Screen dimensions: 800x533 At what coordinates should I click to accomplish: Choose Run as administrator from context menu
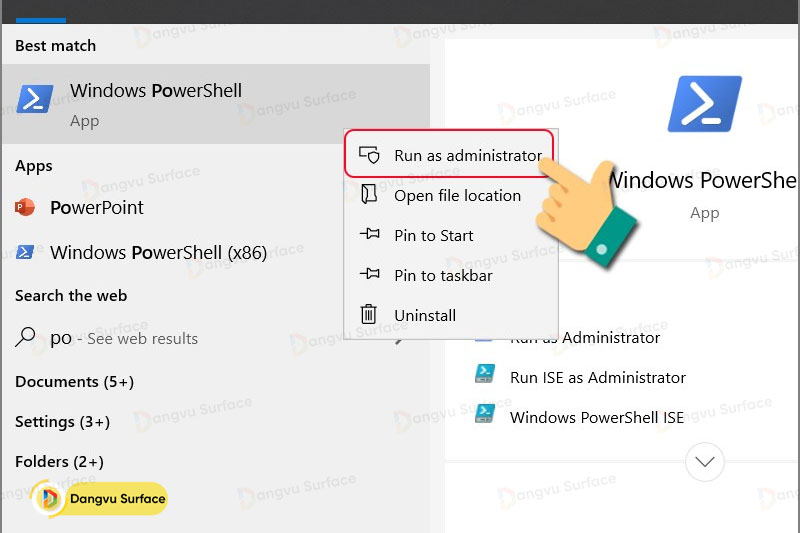[x=467, y=155]
